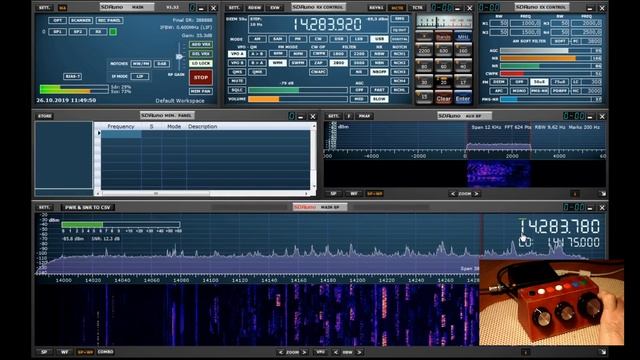Toggle VFO A button
The width and height of the screenshot is (640, 360).
click(236, 53)
